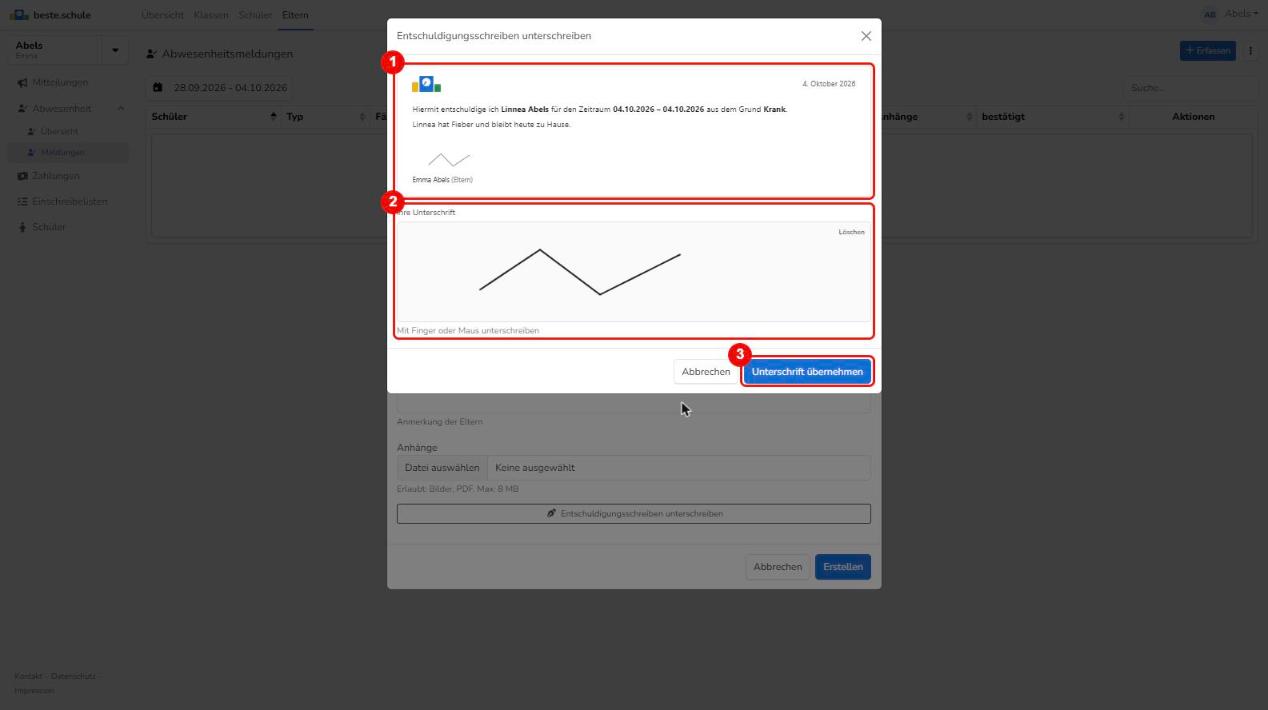Click Abbrechen in the signature dialog

(x=706, y=372)
